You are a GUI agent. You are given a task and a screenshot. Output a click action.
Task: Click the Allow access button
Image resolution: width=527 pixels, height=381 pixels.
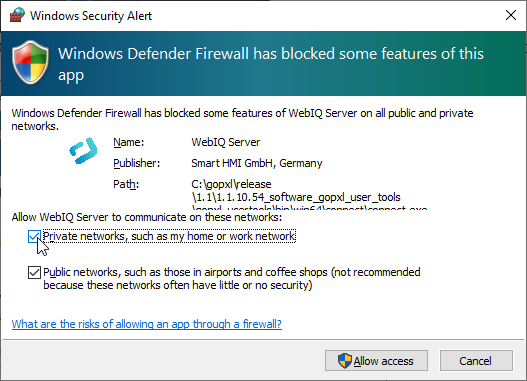[x=376, y=361]
